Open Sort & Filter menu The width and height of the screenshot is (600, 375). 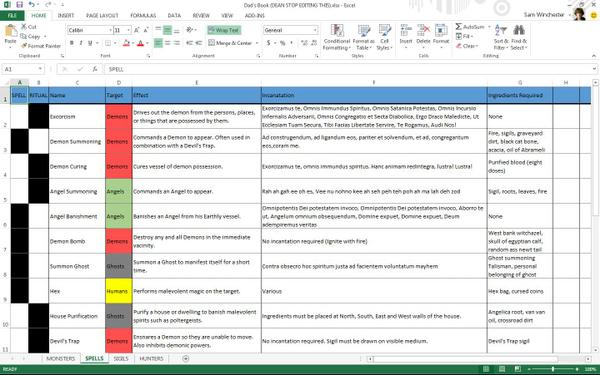(x=501, y=37)
